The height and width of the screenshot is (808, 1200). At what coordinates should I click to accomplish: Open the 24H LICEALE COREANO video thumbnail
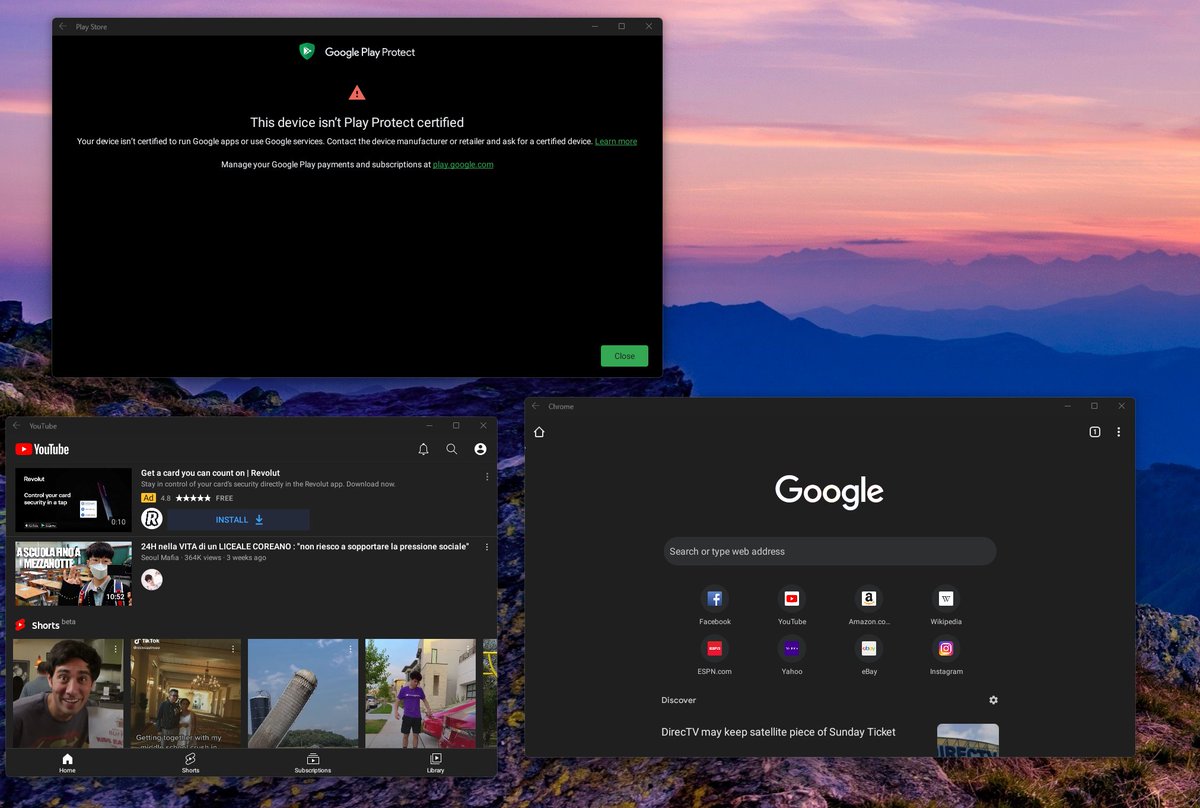pyautogui.click(x=73, y=573)
